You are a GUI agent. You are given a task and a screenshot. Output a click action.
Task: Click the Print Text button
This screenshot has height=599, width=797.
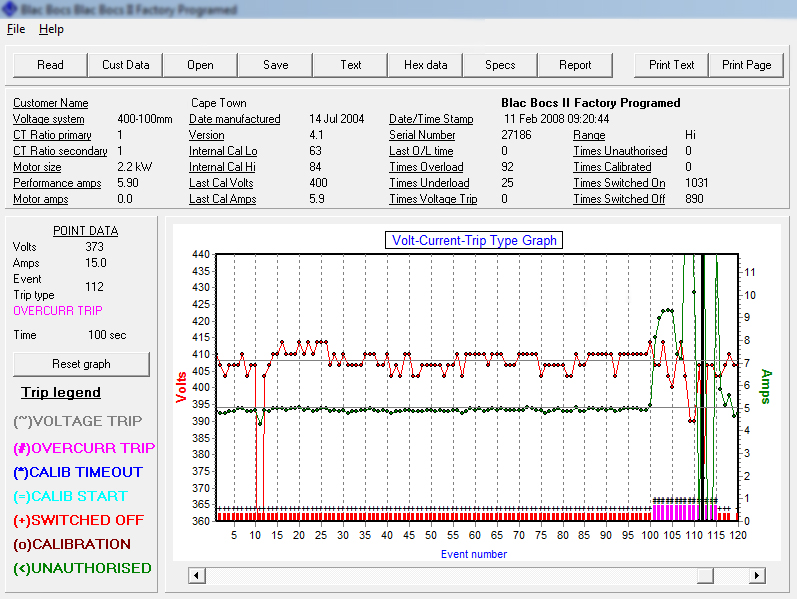[671, 65]
